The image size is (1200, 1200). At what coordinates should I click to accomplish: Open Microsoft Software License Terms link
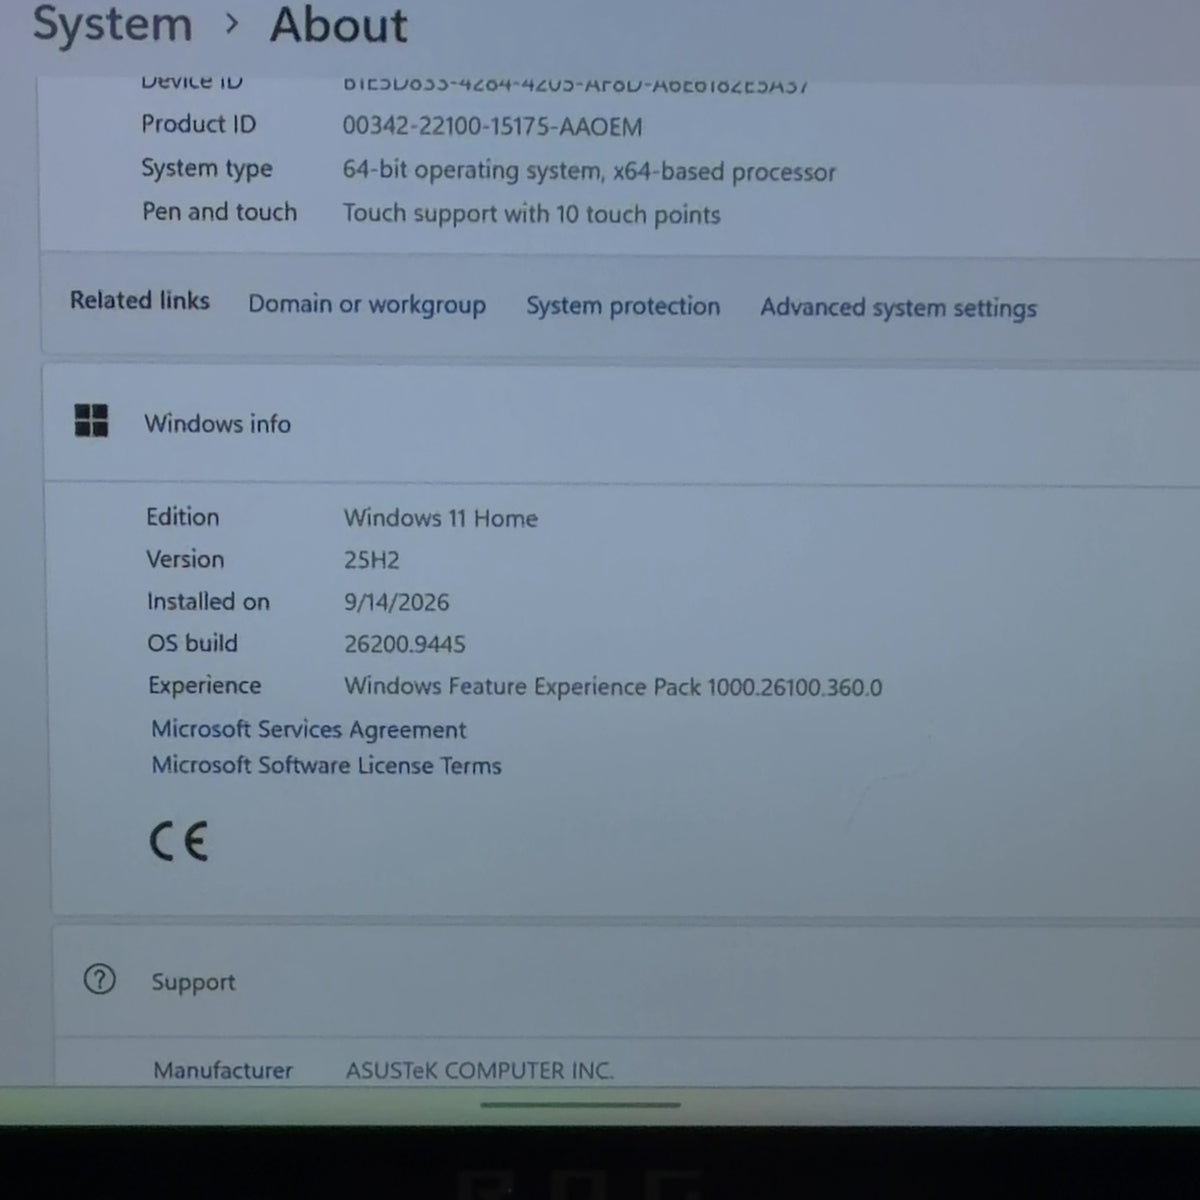pyautogui.click(x=327, y=765)
